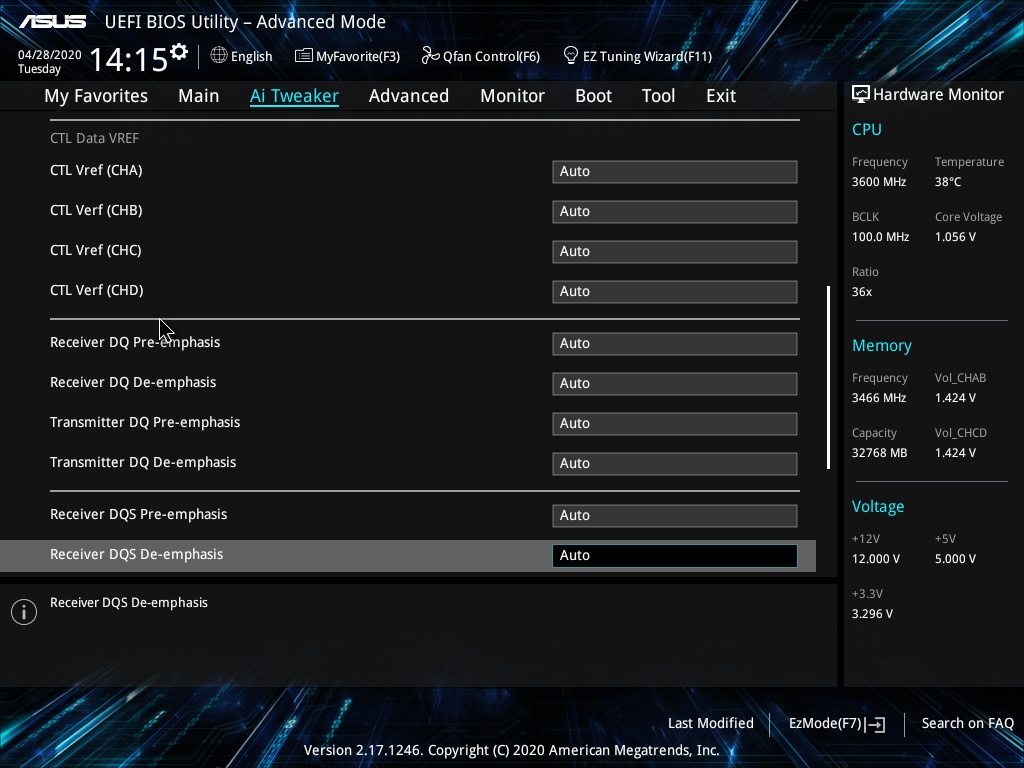Open the Tool tab
This screenshot has width=1024, height=768.
pos(658,96)
